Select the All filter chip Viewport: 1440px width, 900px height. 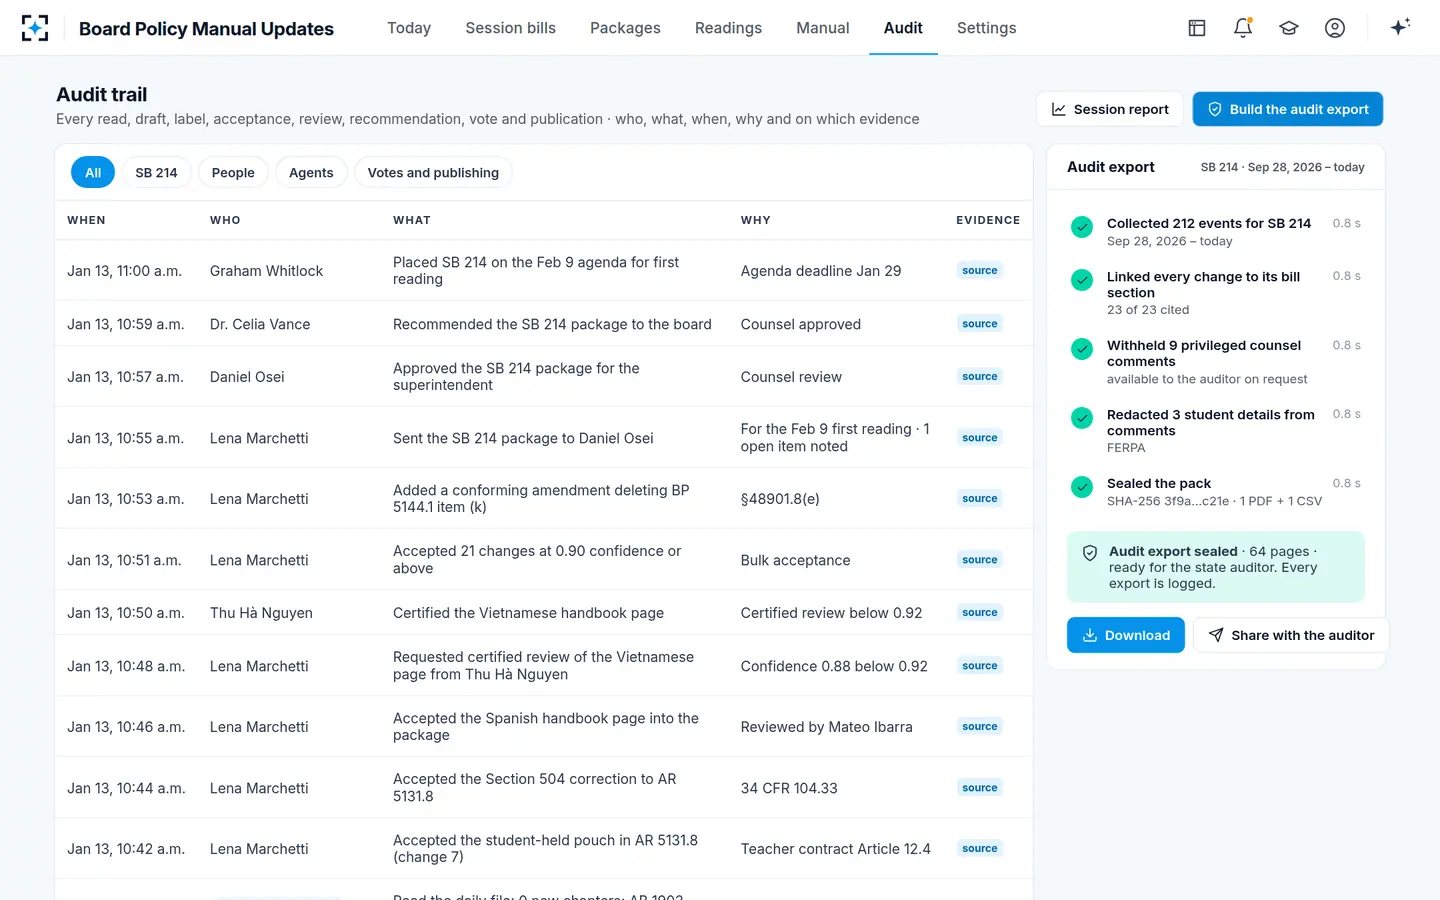point(93,172)
